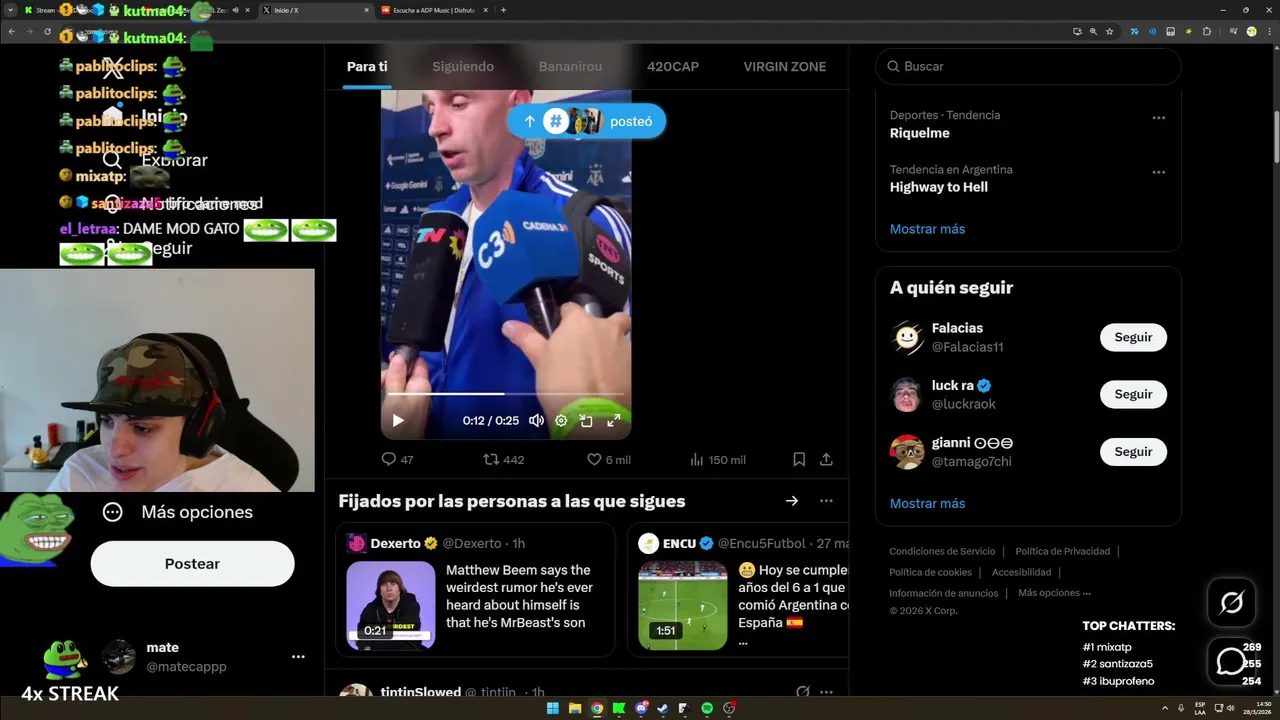Open the messages chat bubble icon
Screen dimensions: 1280x720
tap(1232, 661)
